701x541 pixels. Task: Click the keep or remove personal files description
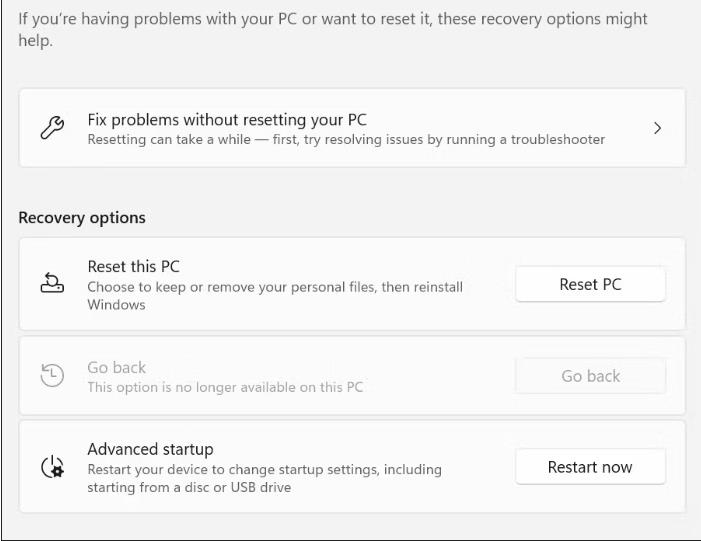coord(275,296)
